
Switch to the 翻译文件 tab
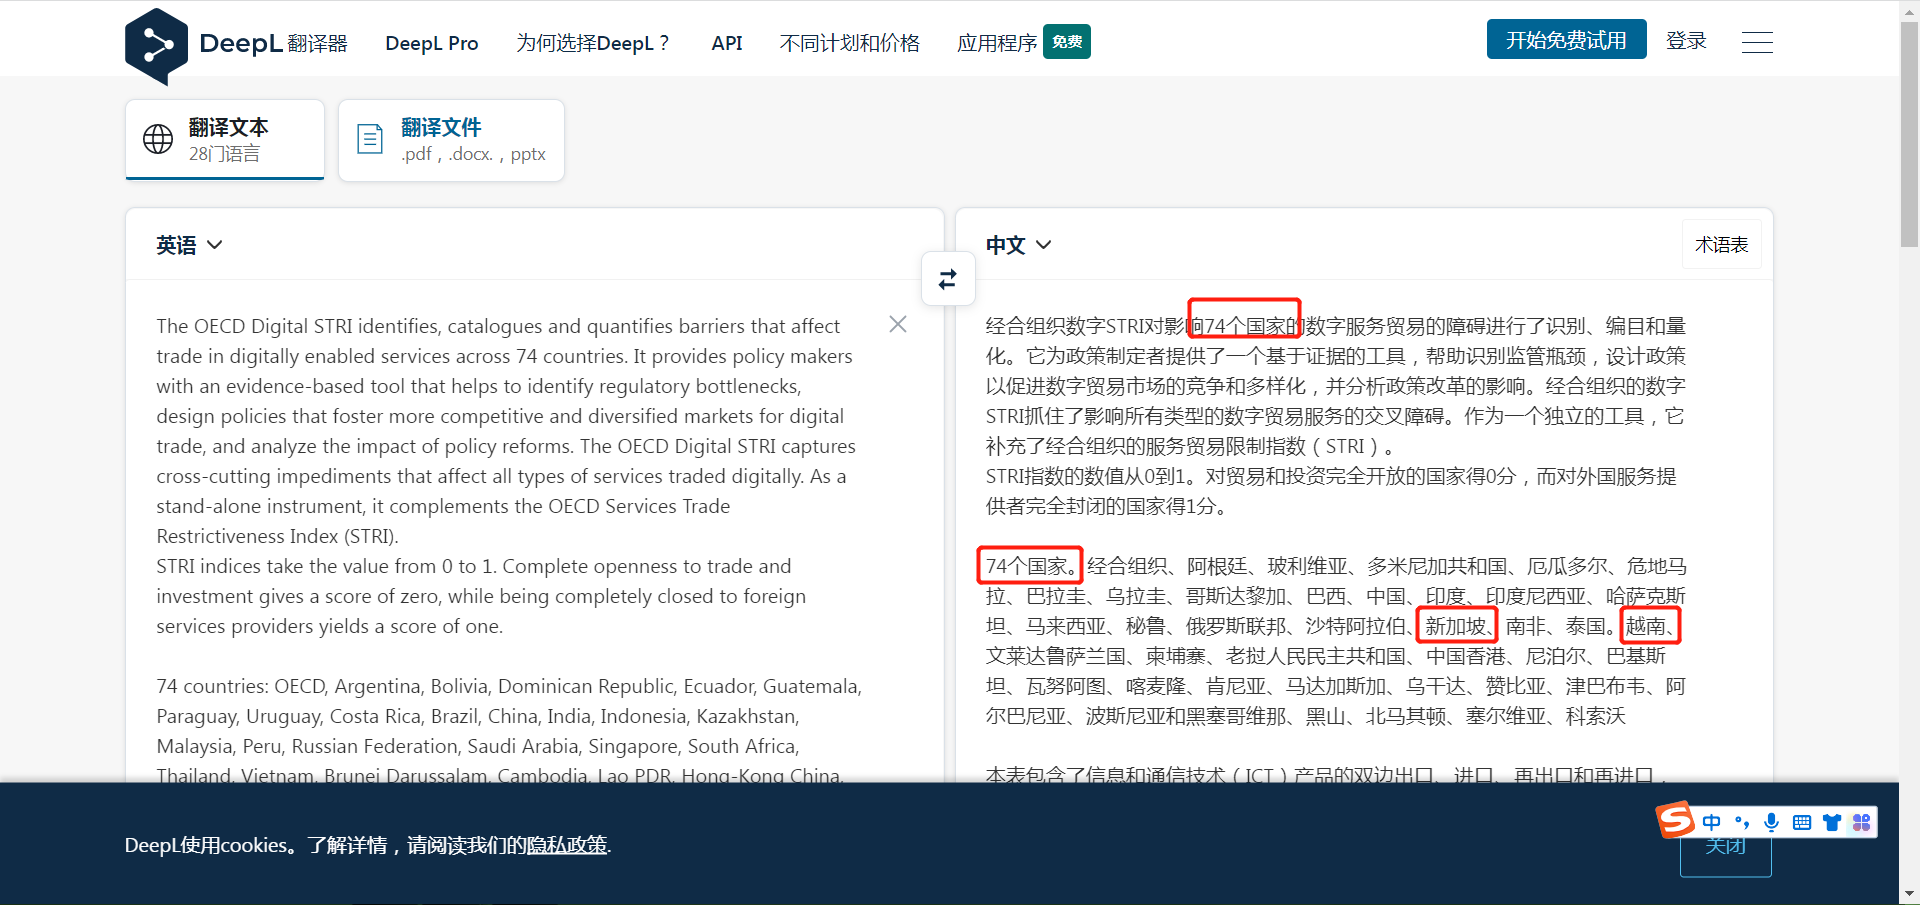point(451,140)
